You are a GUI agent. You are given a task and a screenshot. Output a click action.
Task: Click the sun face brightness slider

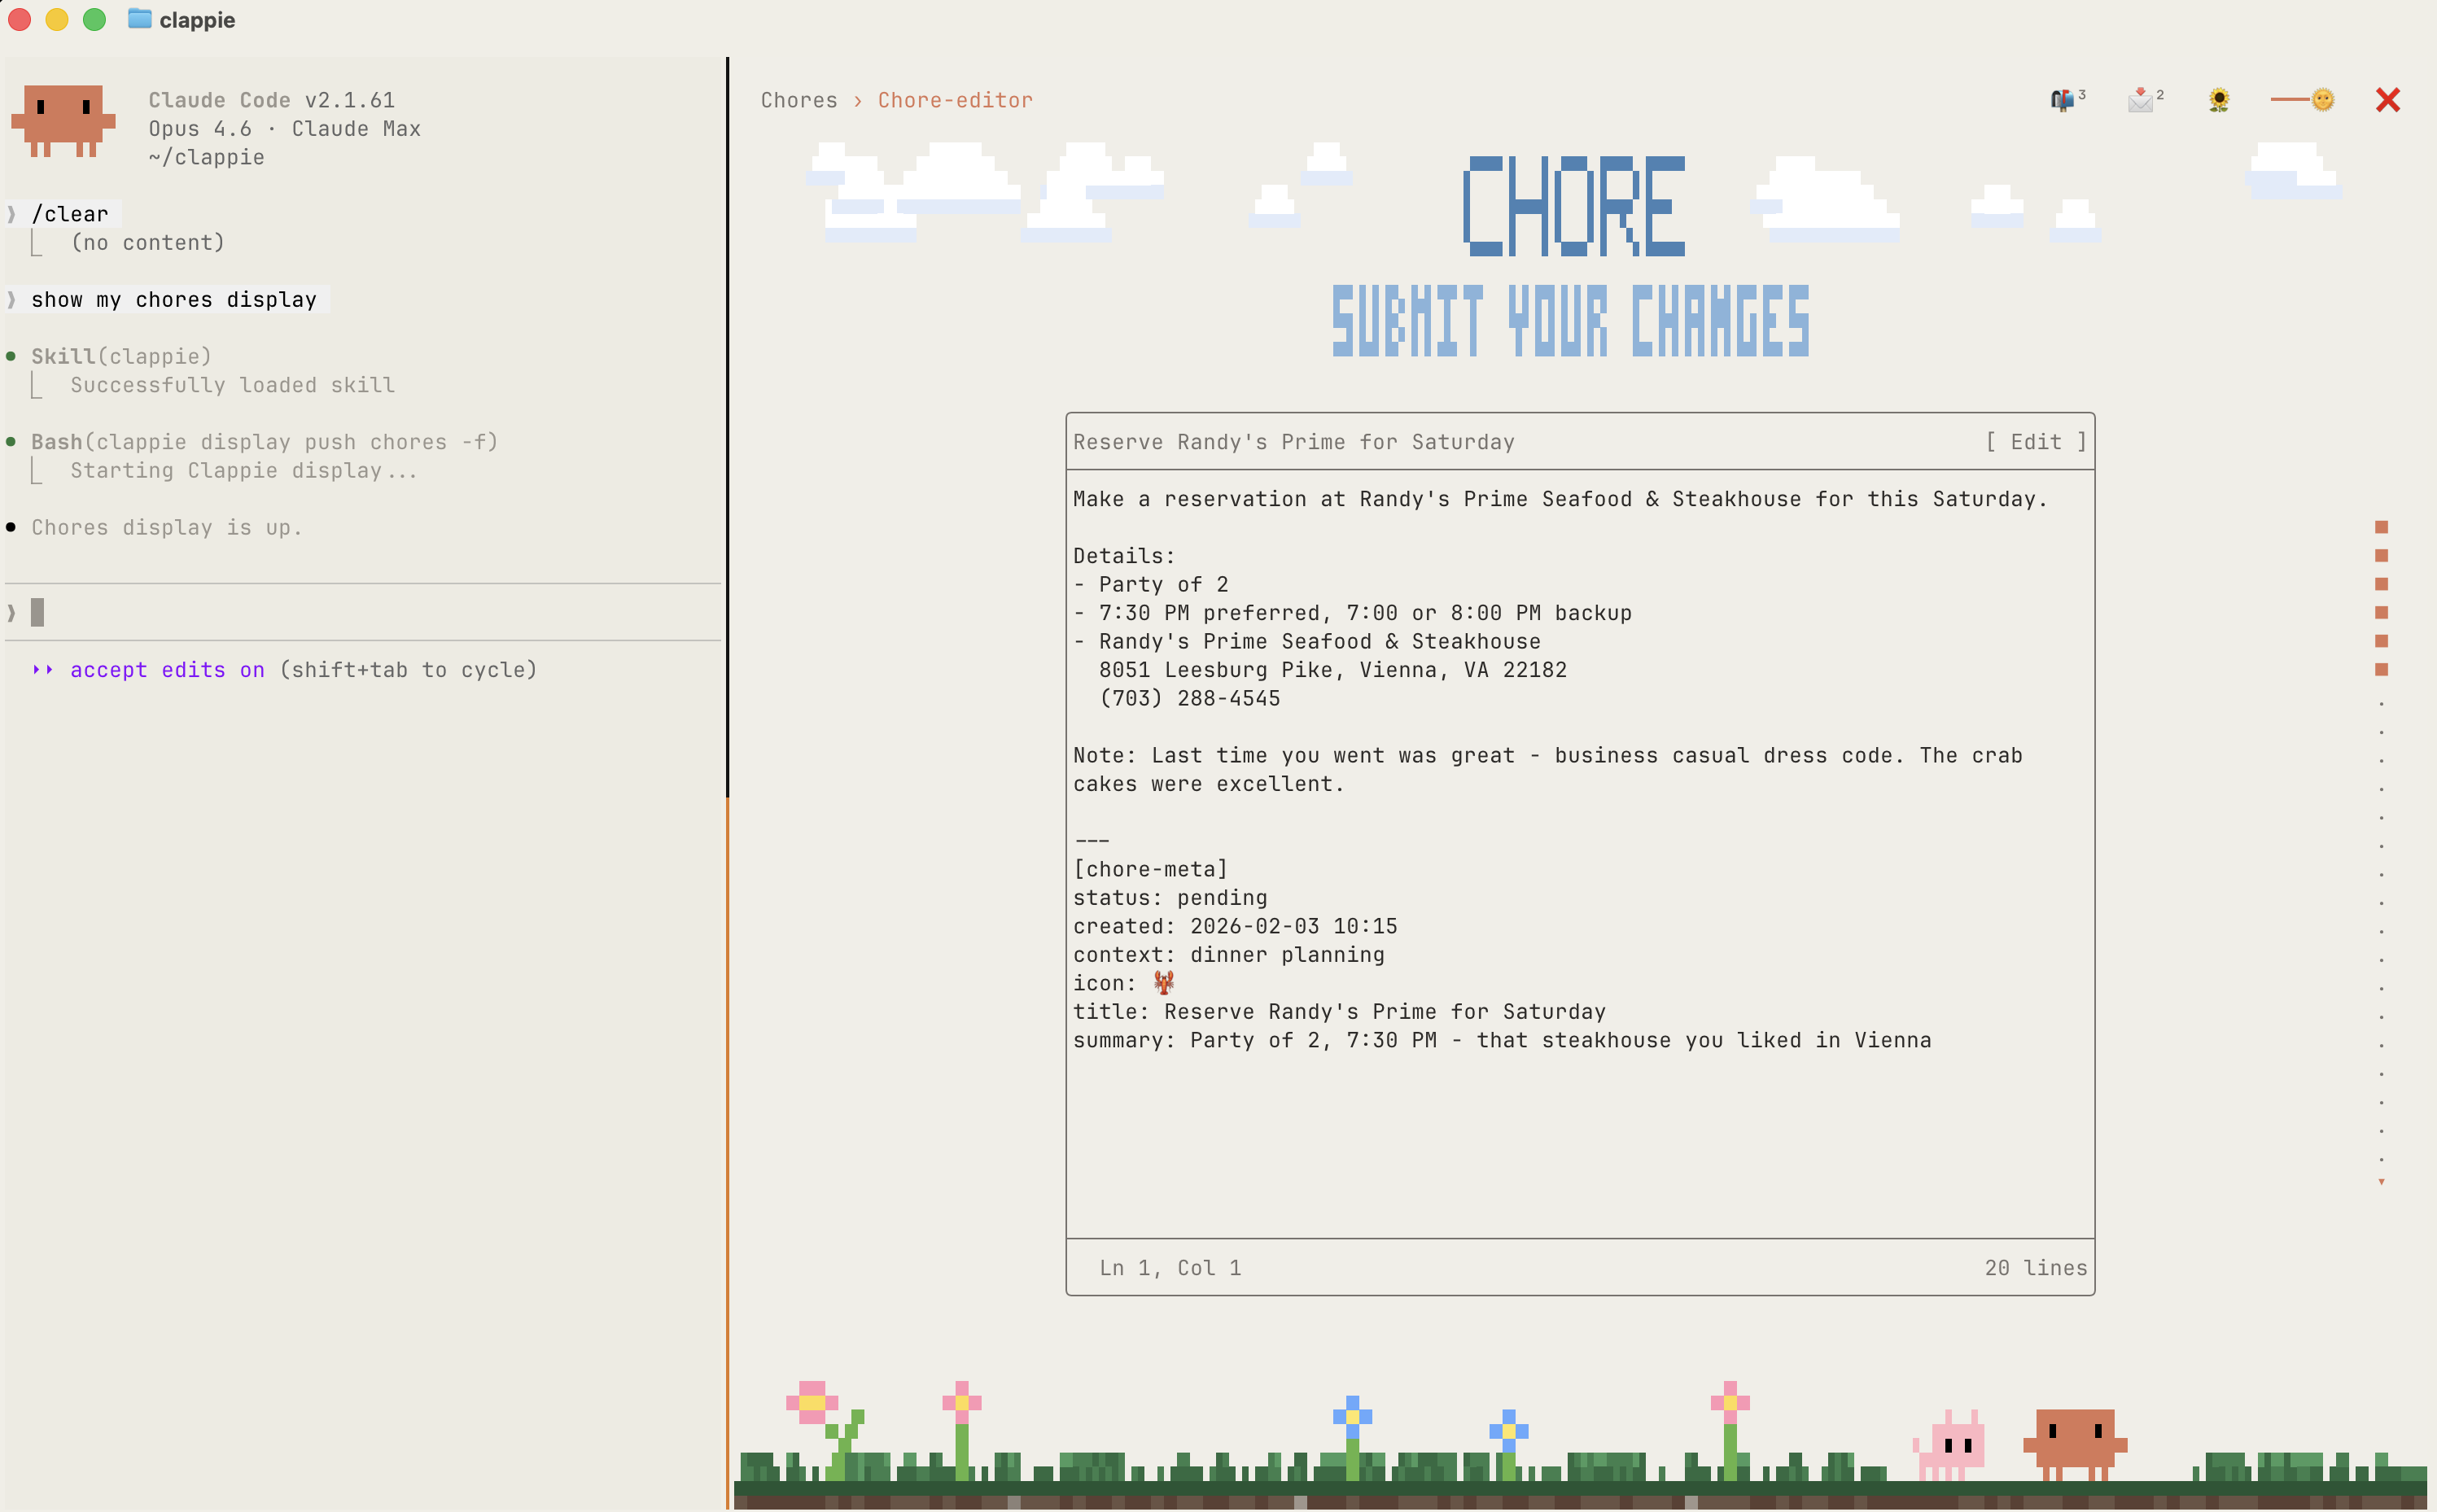tap(2322, 100)
